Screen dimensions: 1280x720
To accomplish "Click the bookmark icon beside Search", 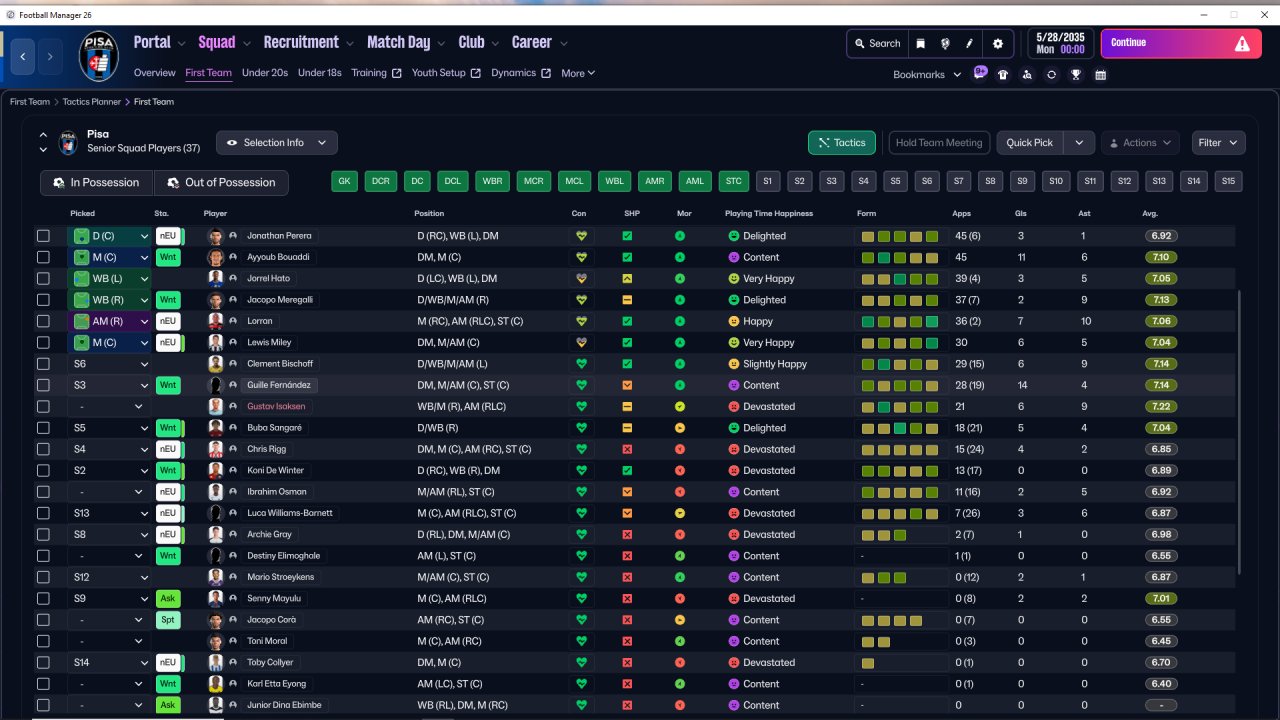I will click(x=921, y=44).
